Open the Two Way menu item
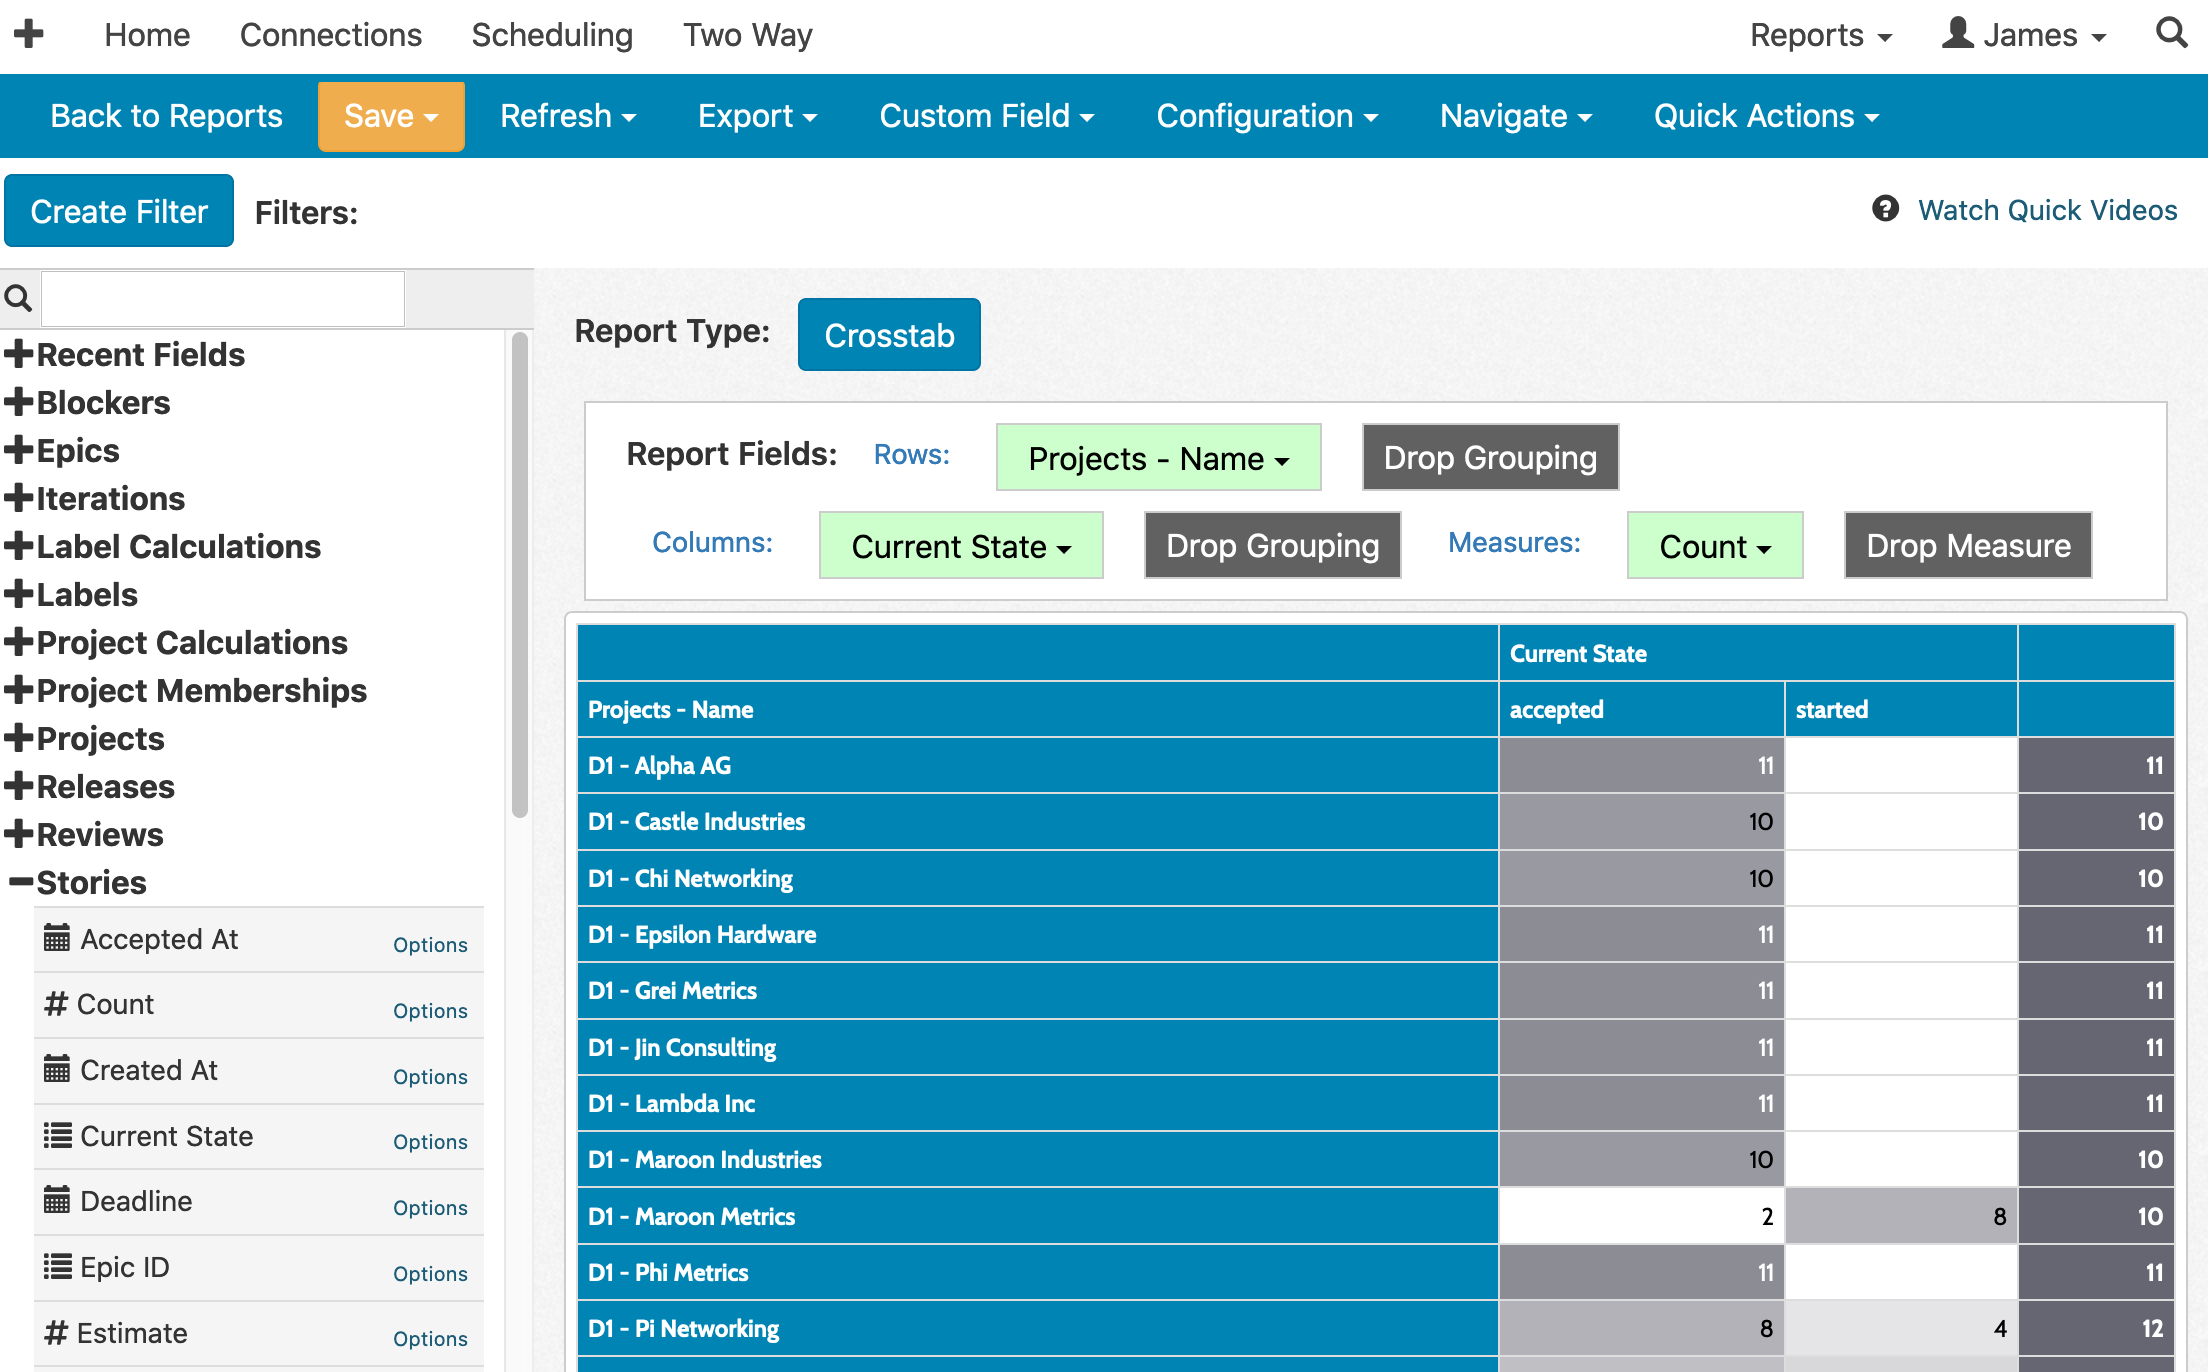 coord(748,35)
